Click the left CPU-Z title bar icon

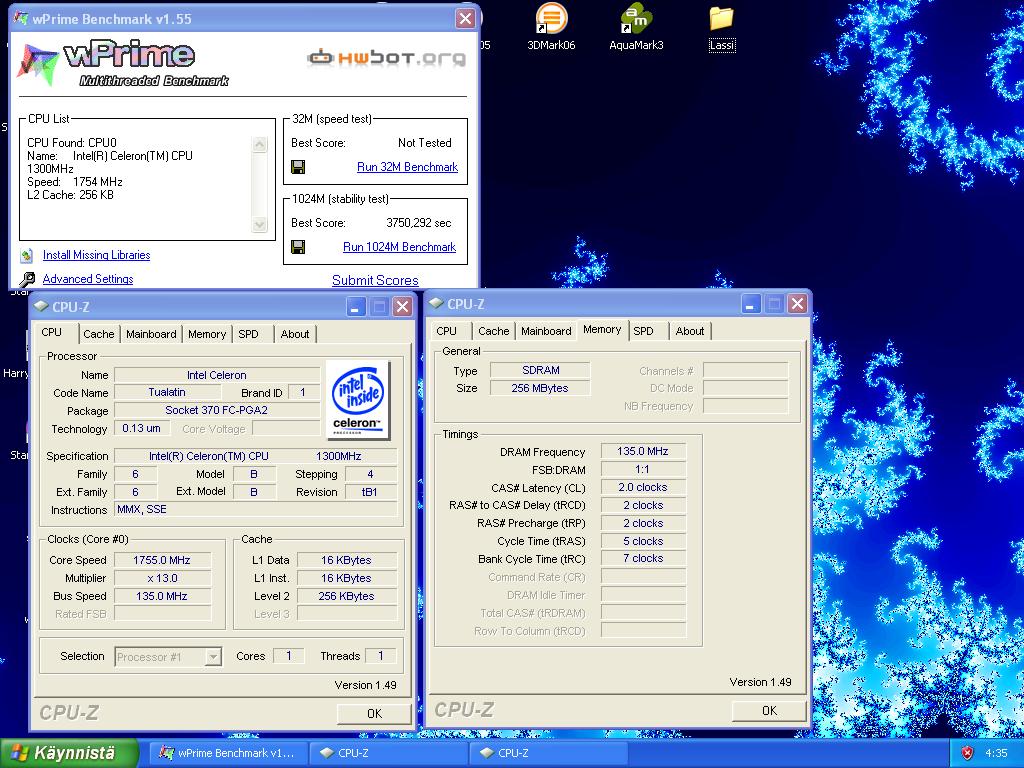click(41, 306)
